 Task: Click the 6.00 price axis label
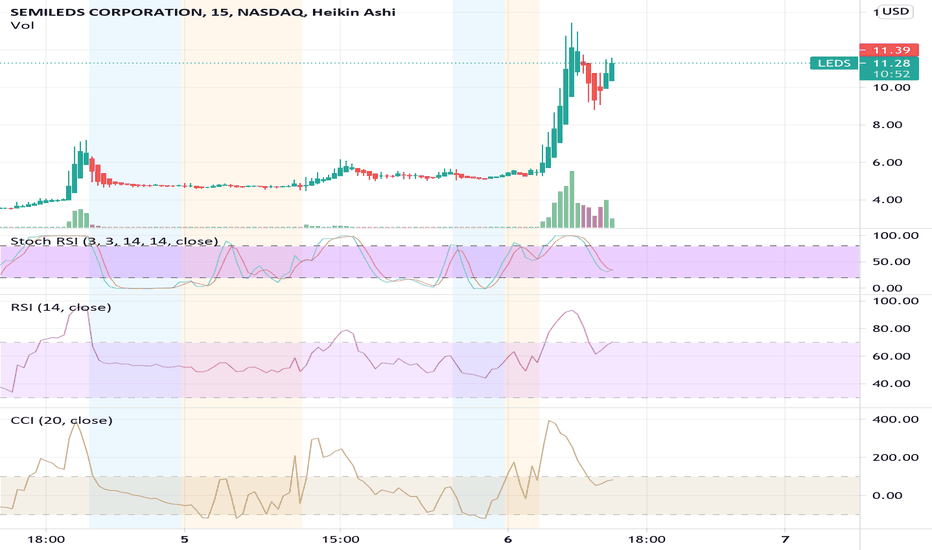click(x=887, y=162)
